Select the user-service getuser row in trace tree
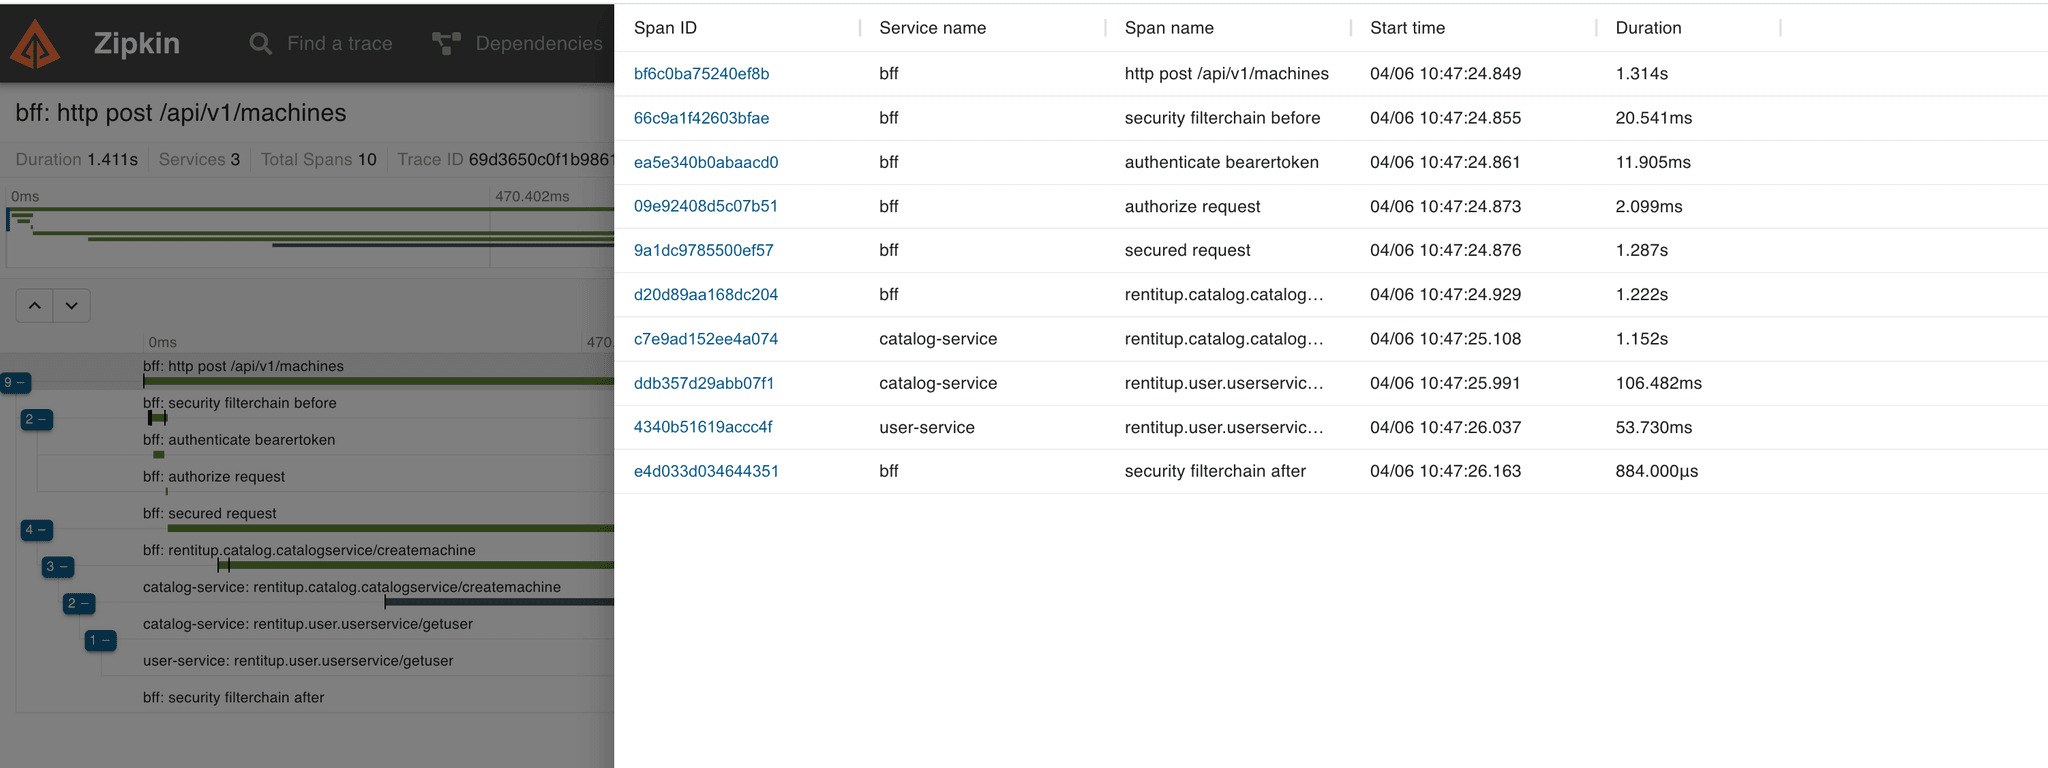This screenshot has width=2048, height=768. point(298,661)
